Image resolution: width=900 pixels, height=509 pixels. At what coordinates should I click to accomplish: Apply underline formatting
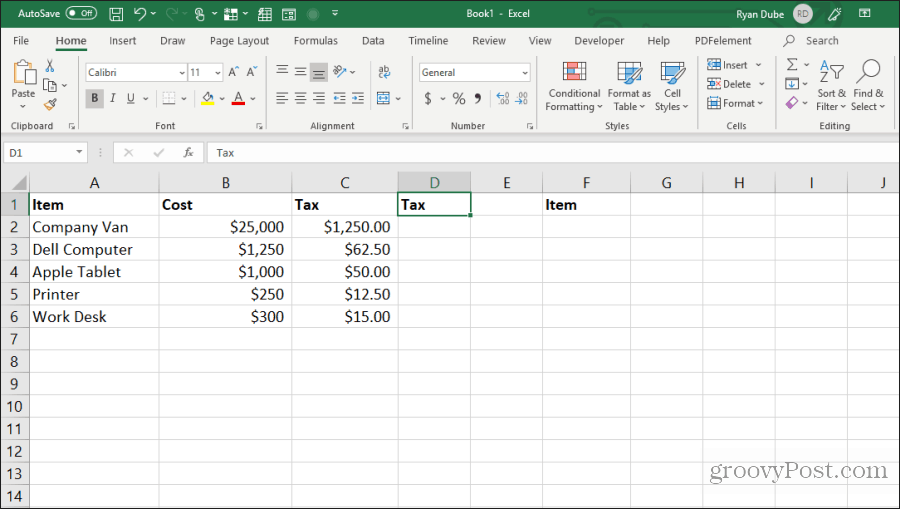point(131,98)
